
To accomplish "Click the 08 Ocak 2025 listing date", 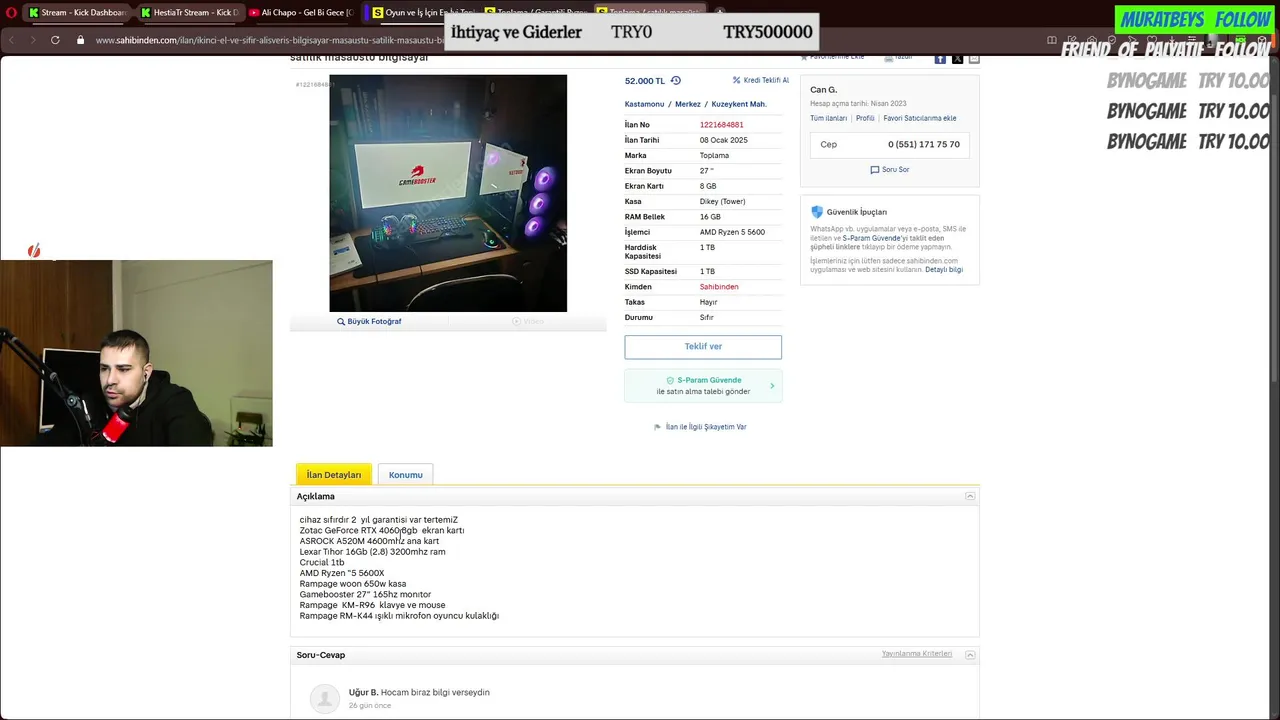I will click(x=723, y=141).
